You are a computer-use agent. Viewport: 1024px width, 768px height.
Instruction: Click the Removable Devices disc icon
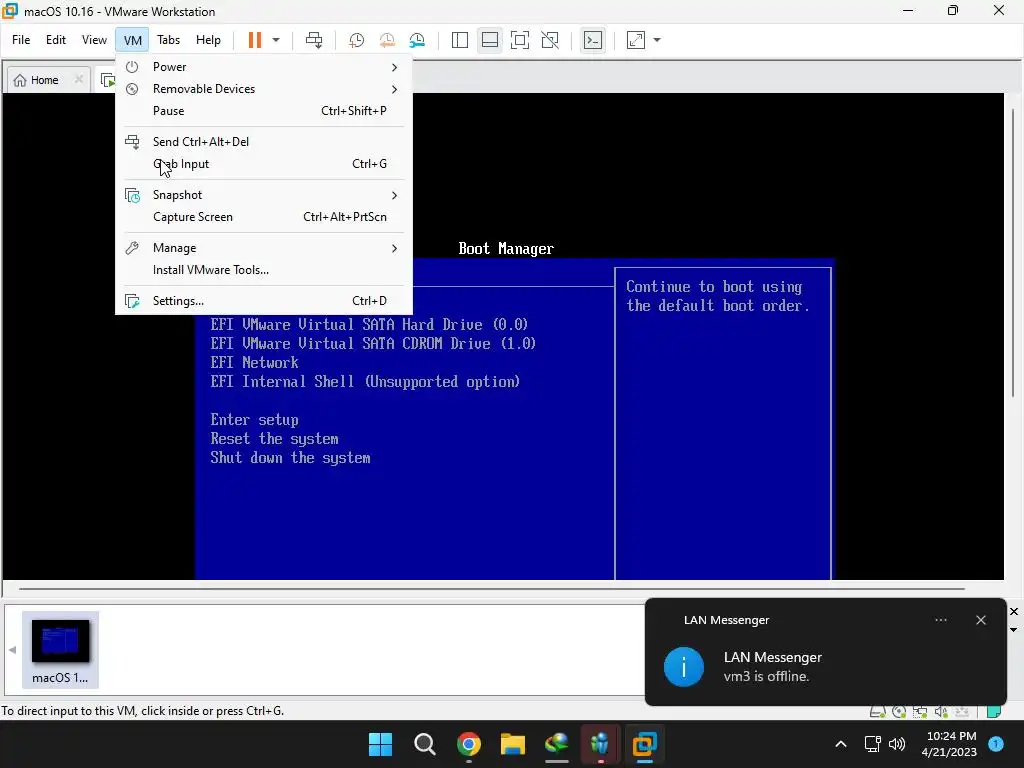point(132,89)
